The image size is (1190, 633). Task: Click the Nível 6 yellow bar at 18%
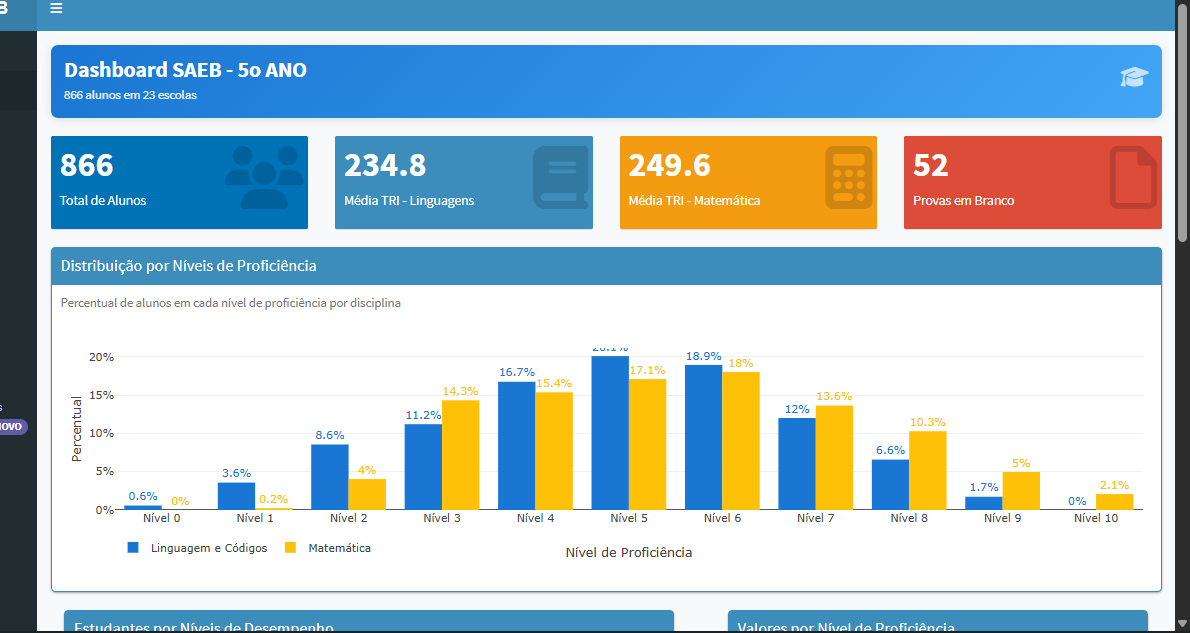pyautogui.click(x=741, y=440)
